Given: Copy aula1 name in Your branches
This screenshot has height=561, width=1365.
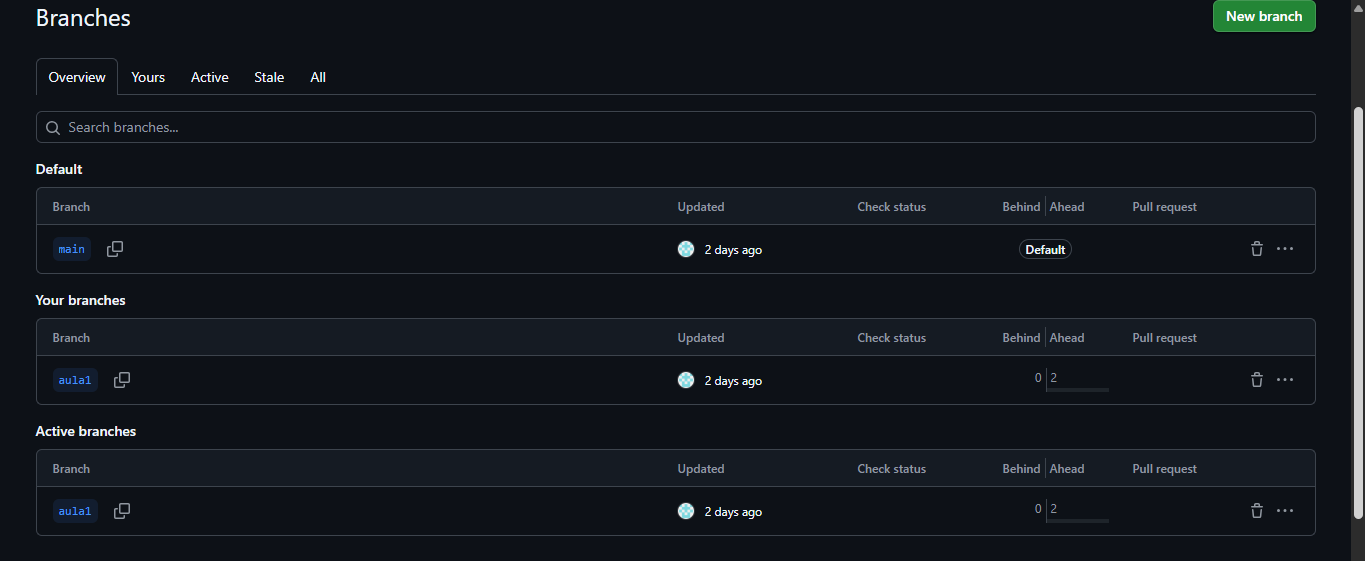Looking at the screenshot, I should pos(122,380).
